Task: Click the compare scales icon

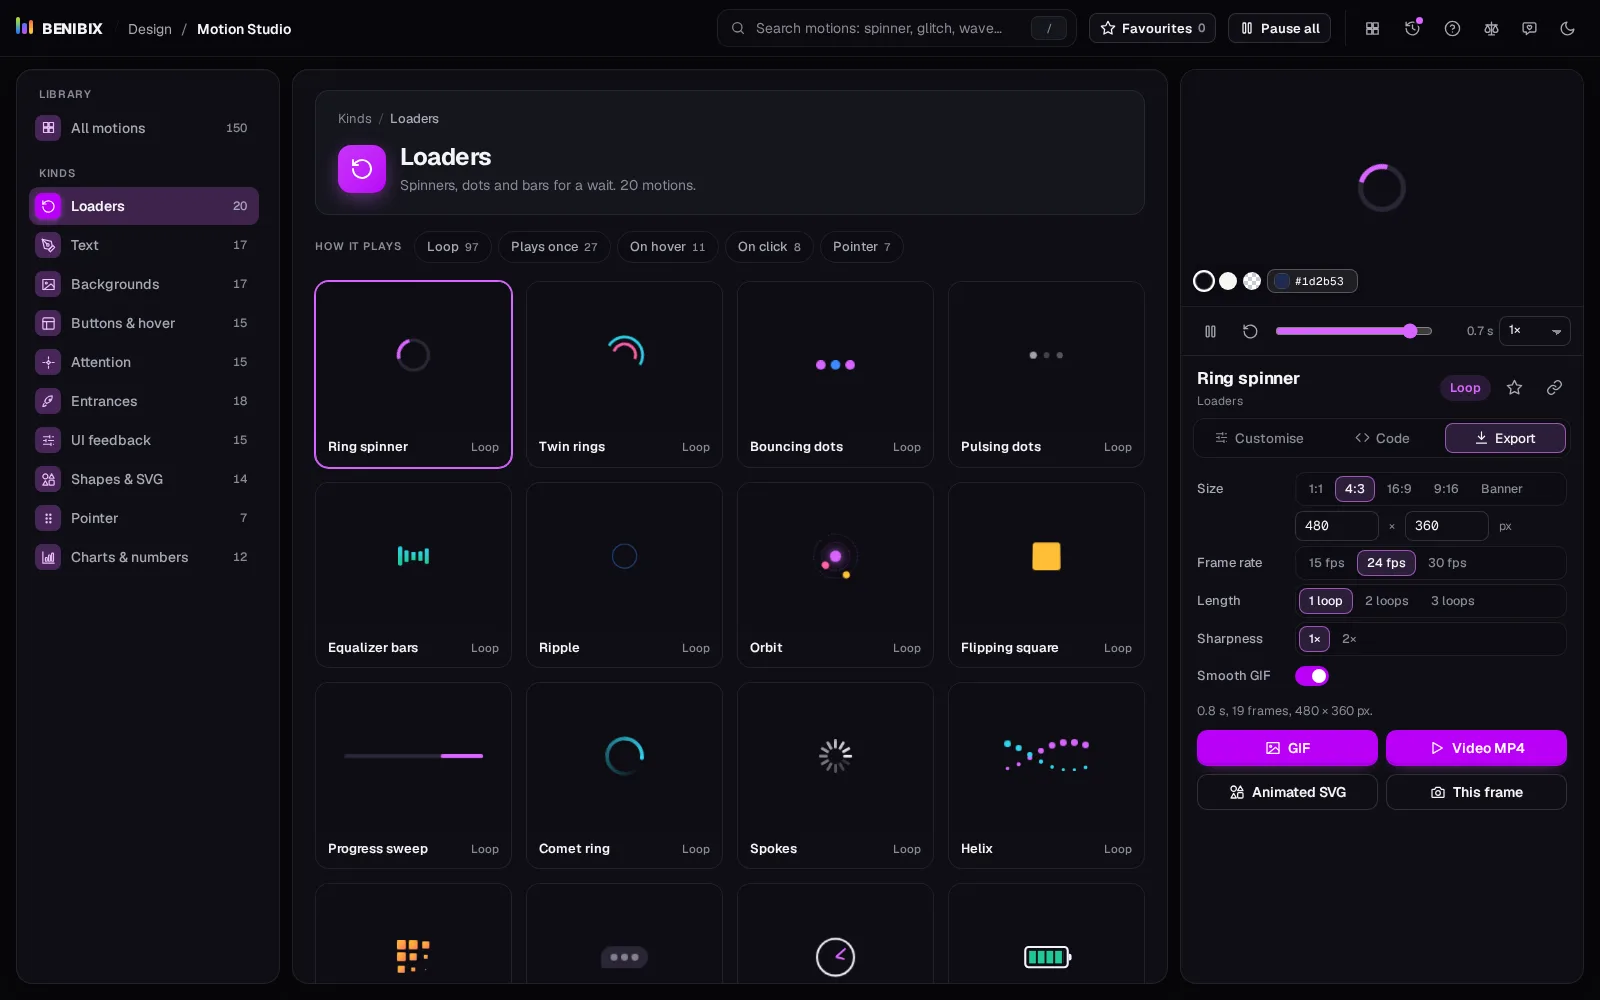Action: (x=1491, y=29)
